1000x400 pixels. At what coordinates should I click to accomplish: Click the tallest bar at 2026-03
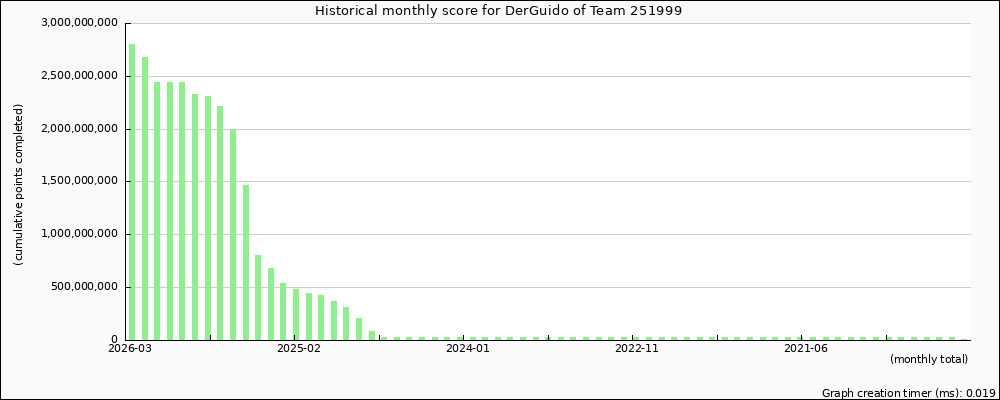132,190
